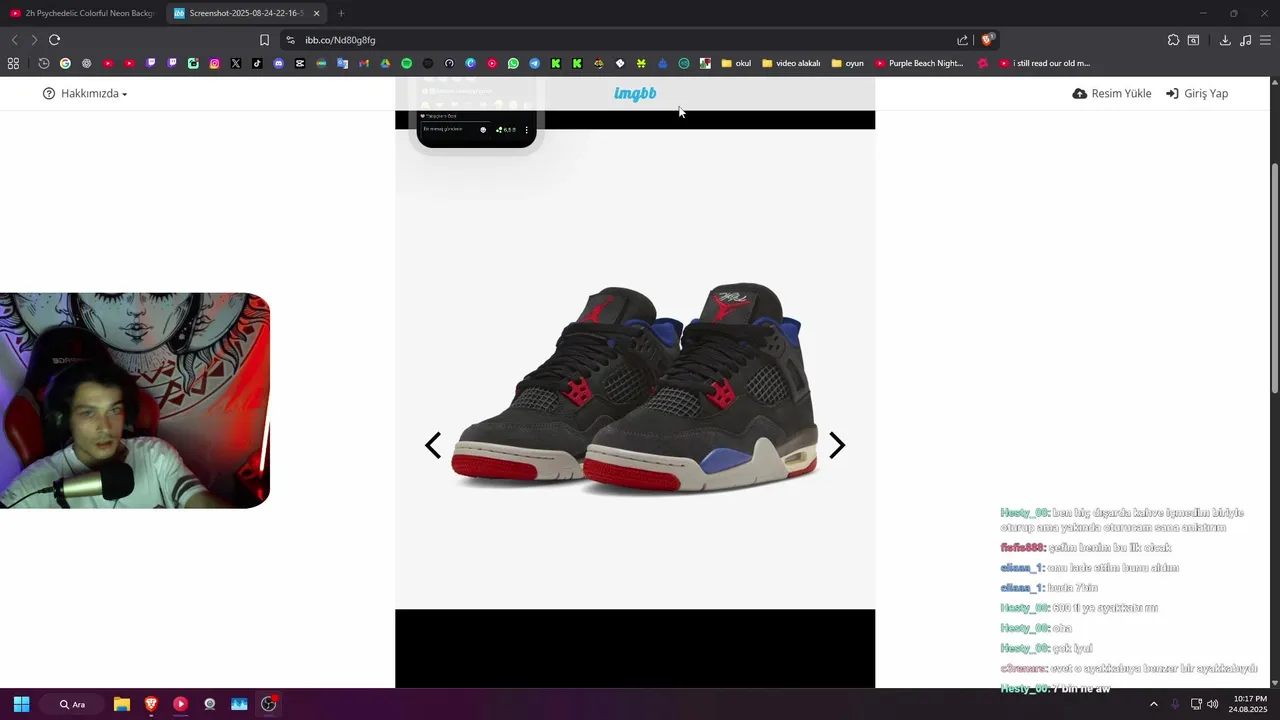
Task: Open Brave Shields lion icon
Action: click(987, 40)
